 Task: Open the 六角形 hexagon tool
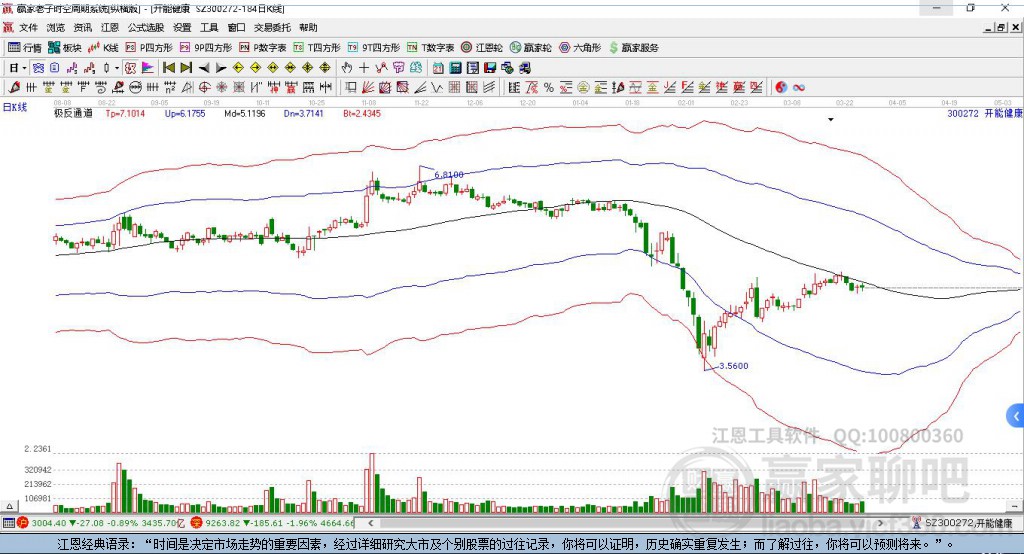point(578,47)
